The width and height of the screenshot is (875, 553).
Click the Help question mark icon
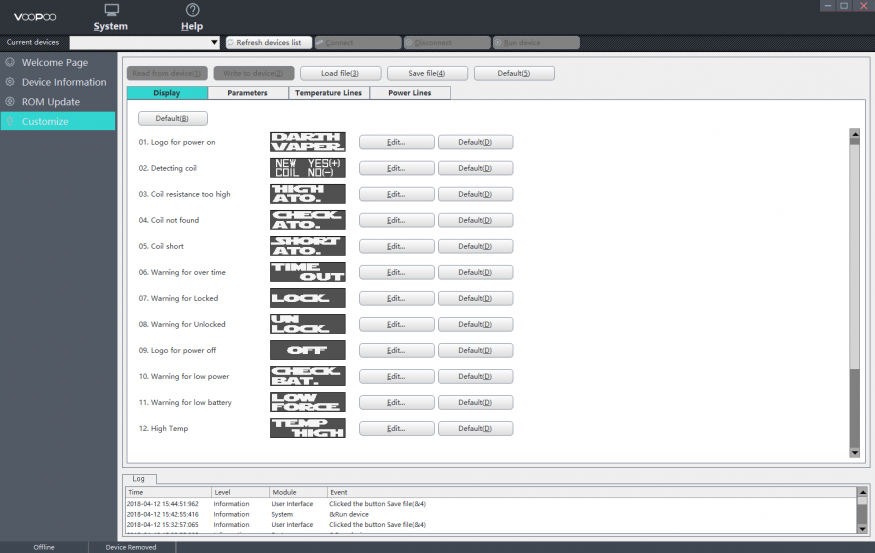coord(192,9)
